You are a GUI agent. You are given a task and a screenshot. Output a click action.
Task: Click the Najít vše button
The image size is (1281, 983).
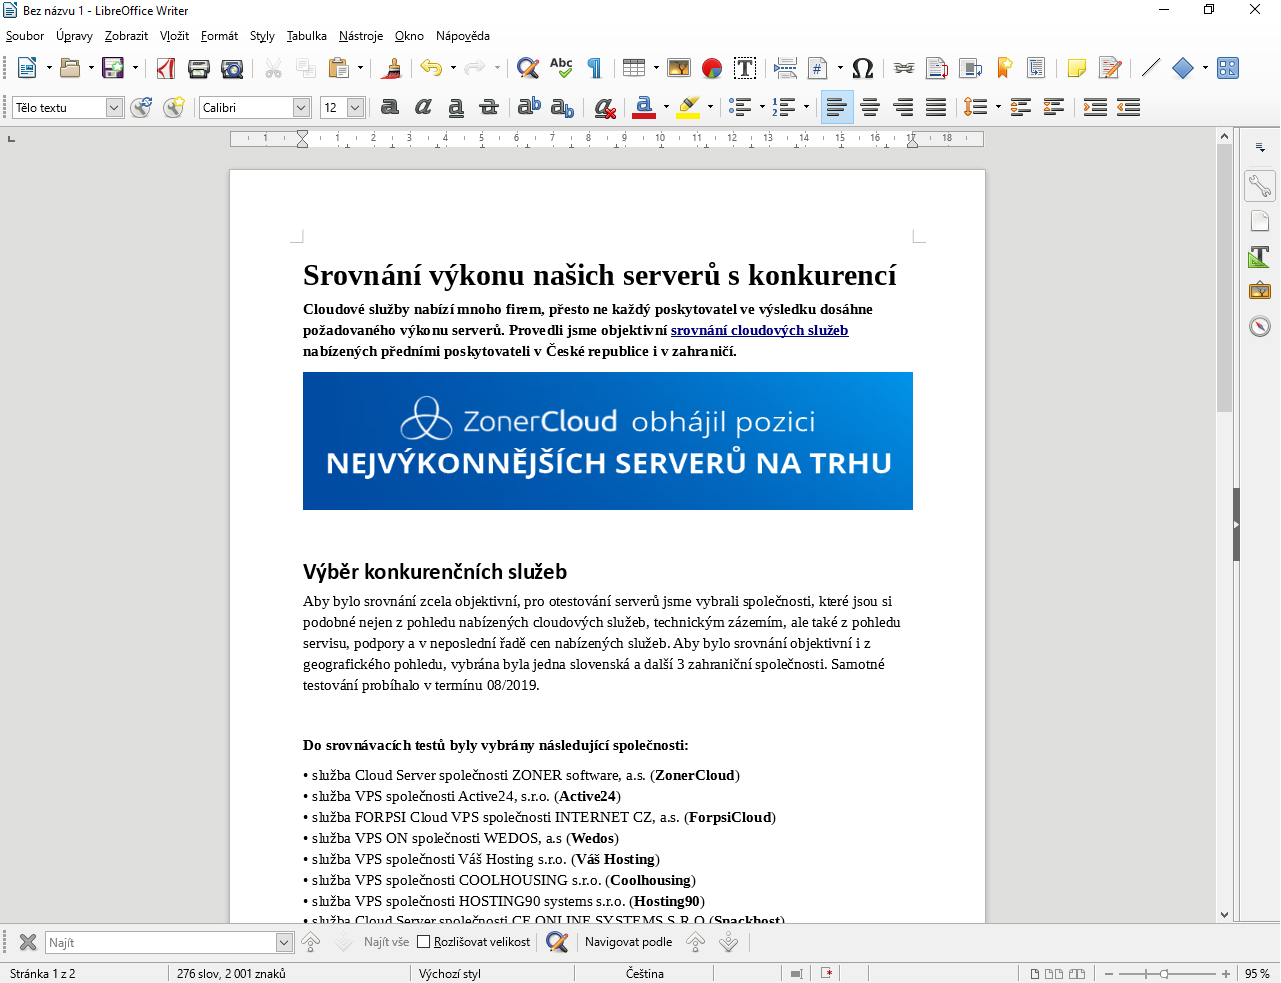[x=386, y=942]
